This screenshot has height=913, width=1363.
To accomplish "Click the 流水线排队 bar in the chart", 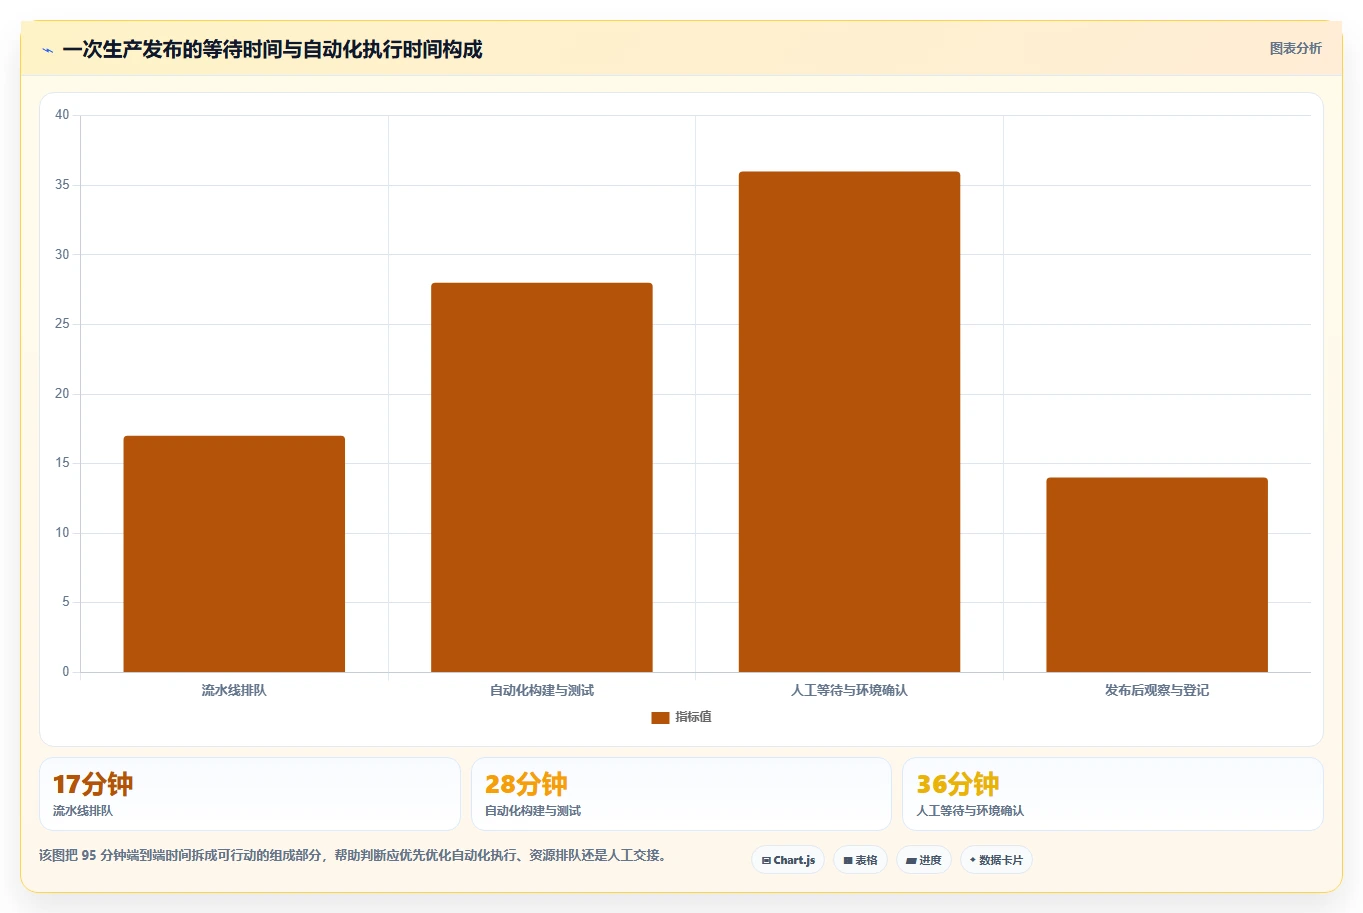I will tap(234, 554).
